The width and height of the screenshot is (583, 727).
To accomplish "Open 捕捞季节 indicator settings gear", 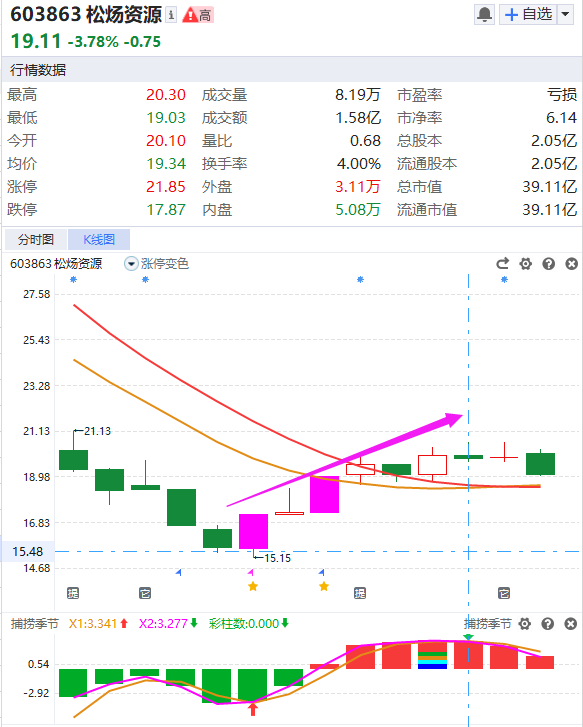I will point(525,624).
